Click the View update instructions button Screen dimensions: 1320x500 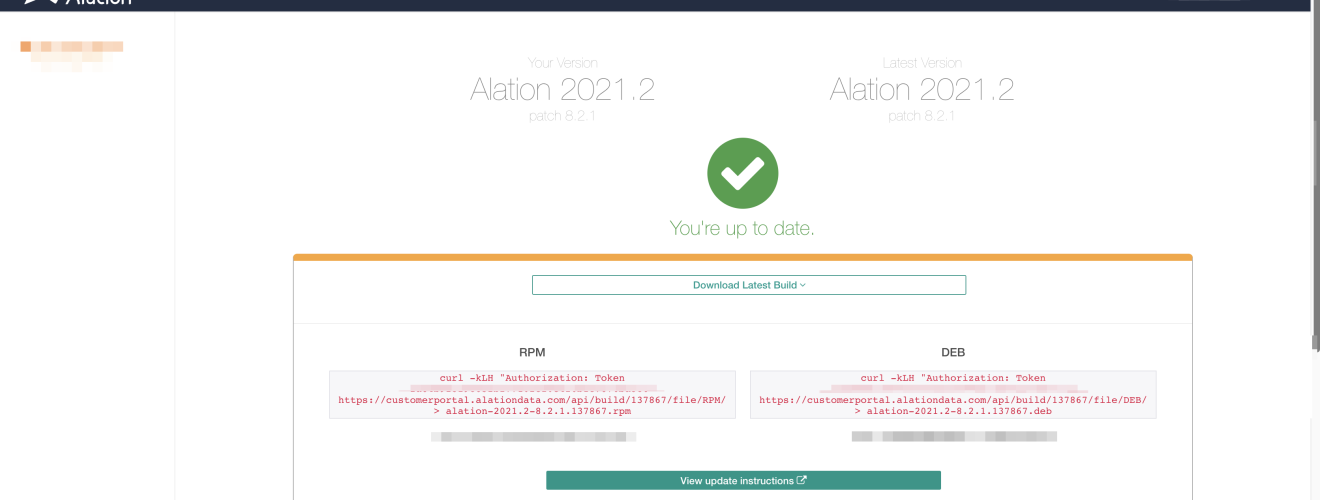(743, 480)
